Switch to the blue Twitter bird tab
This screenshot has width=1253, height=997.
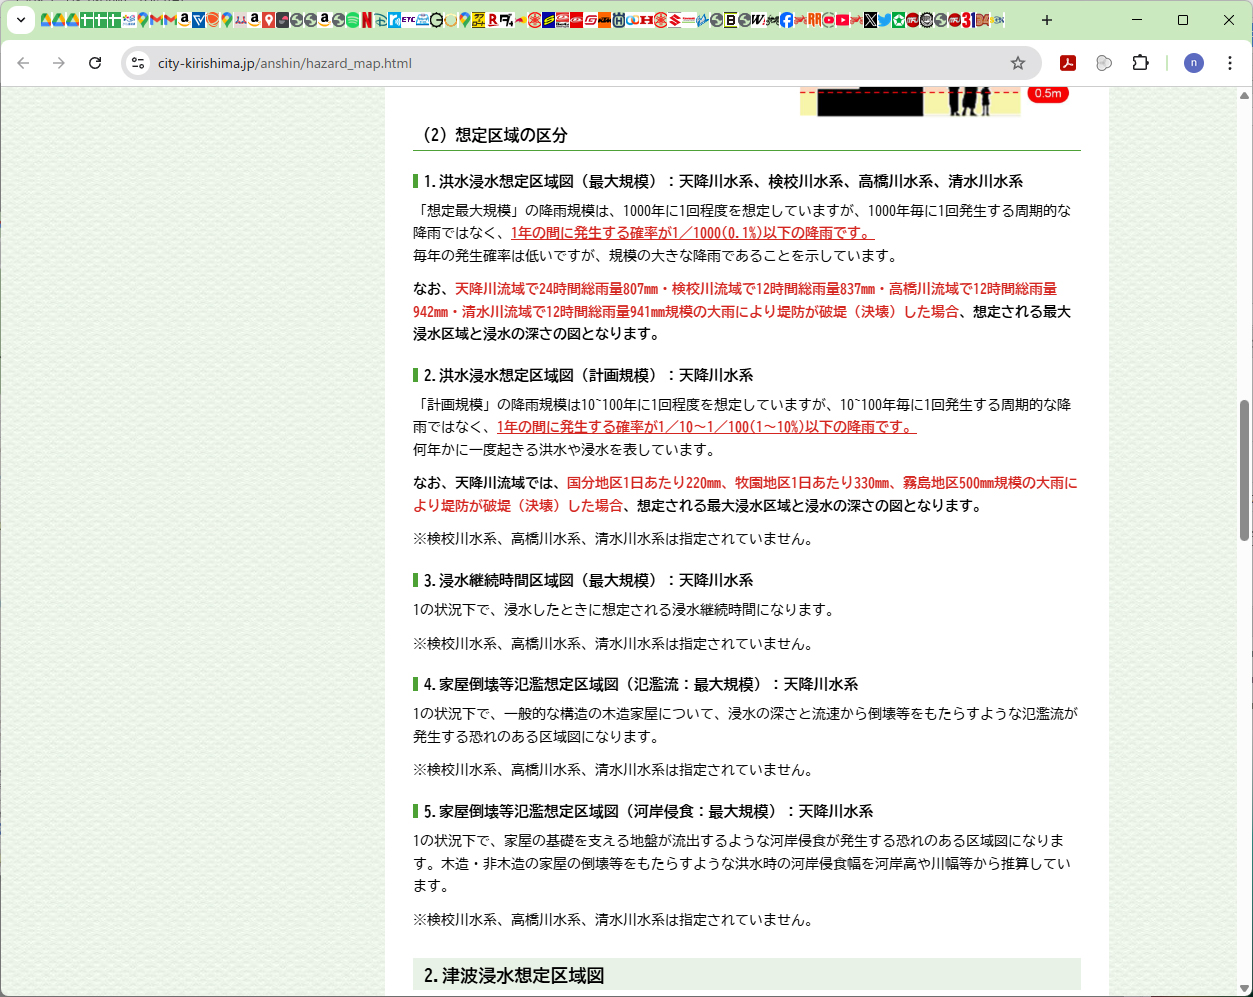(884, 20)
